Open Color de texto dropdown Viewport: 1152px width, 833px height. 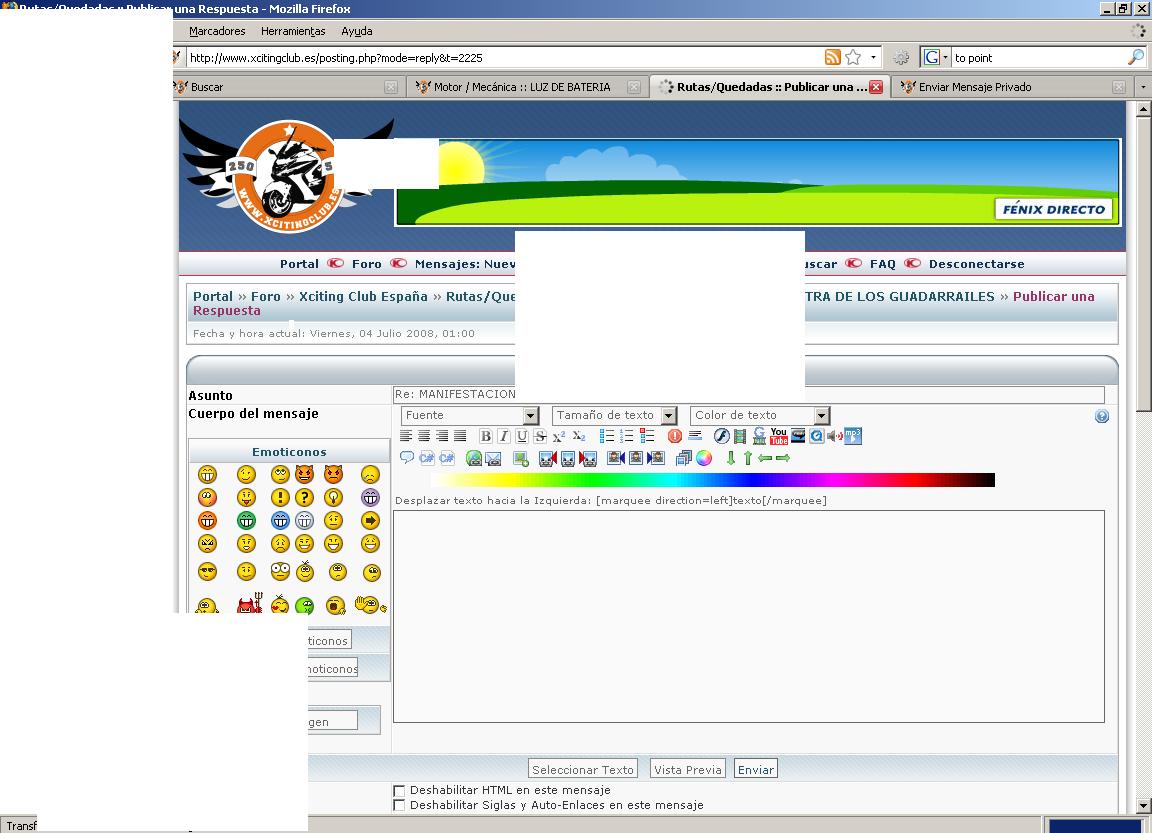[x=760, y=416]
